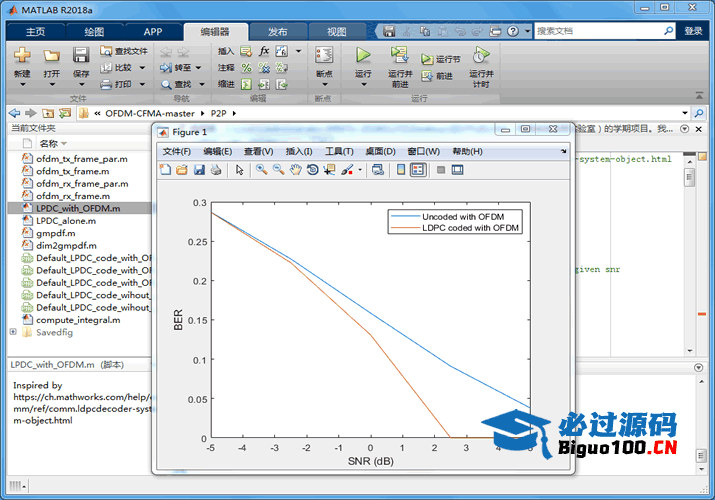Select the Rotate 3D tool in Figure 1

click(313, 170)
